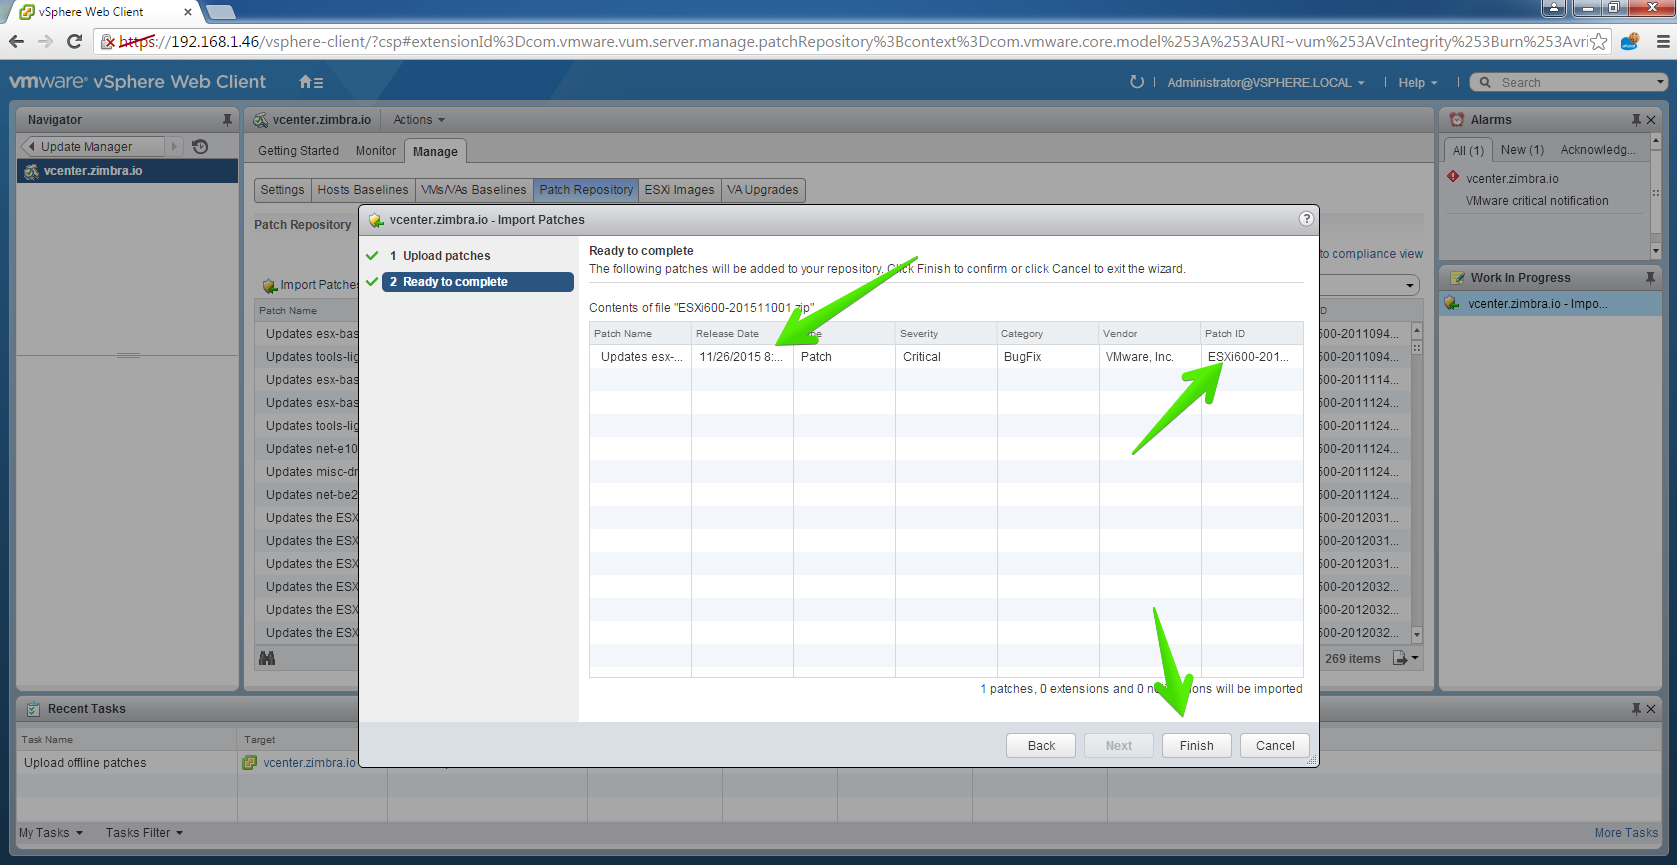1677x865 pixels.
Task: Click the patch list vertical scrollbar down arrow
Action: pos(1416,635)
